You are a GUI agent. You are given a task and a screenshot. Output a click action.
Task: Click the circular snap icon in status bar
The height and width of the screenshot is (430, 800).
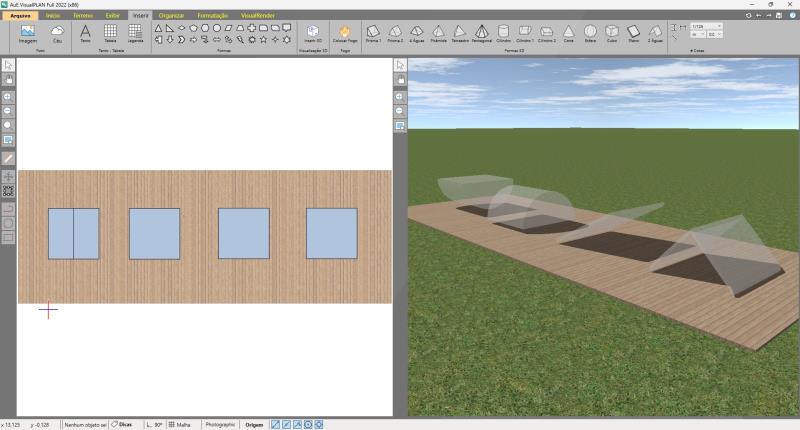pyautogui.click(x=308, y=424)
